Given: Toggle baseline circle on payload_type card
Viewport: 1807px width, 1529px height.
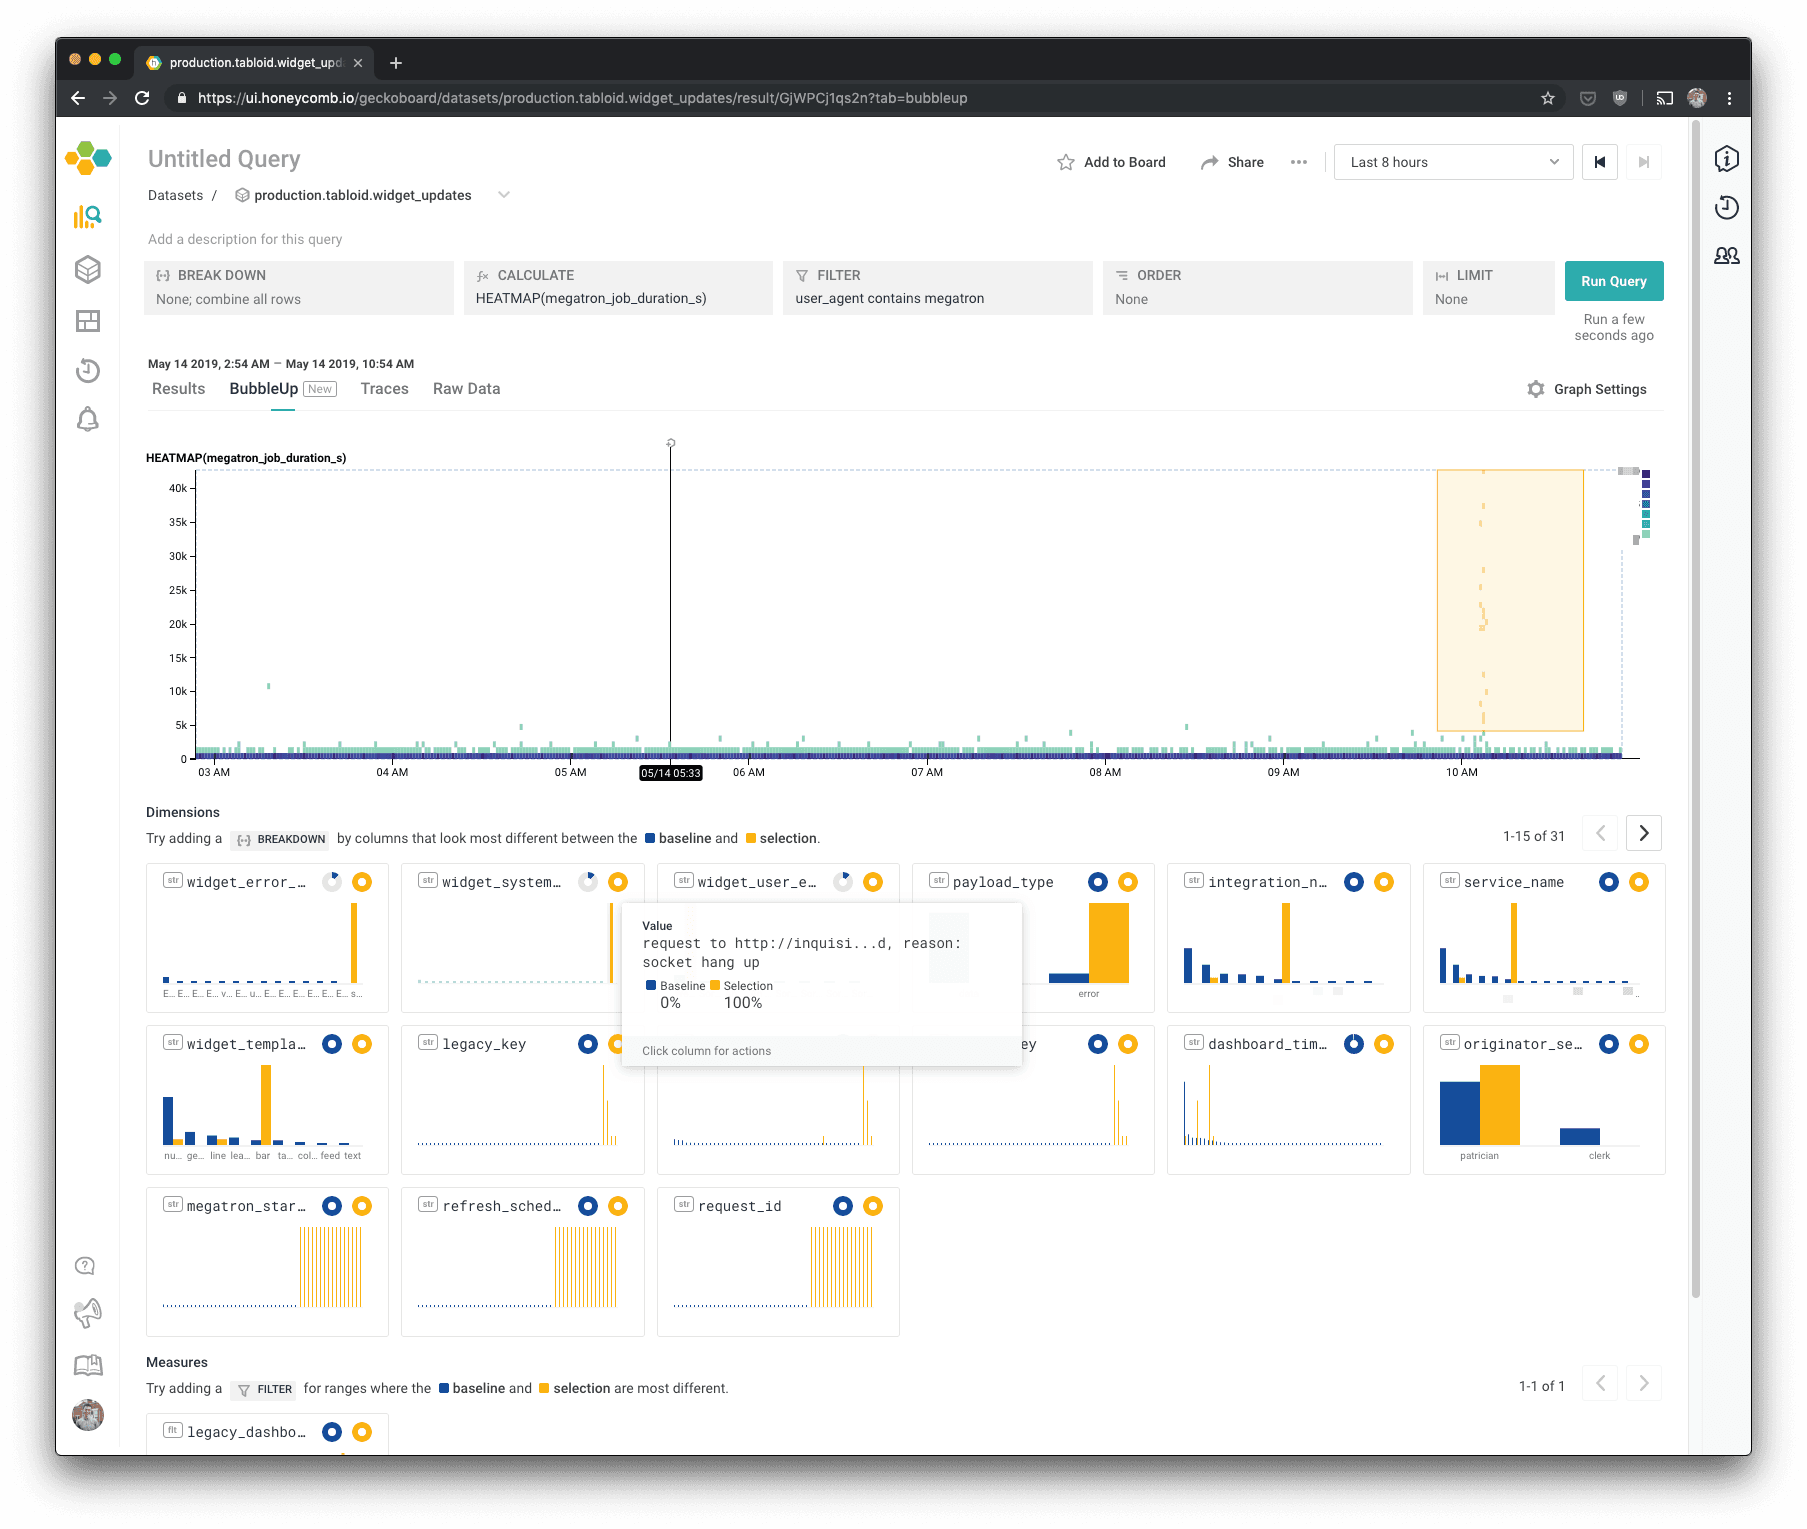Looking at the screenshot, I should click(x=1098, y=882).
